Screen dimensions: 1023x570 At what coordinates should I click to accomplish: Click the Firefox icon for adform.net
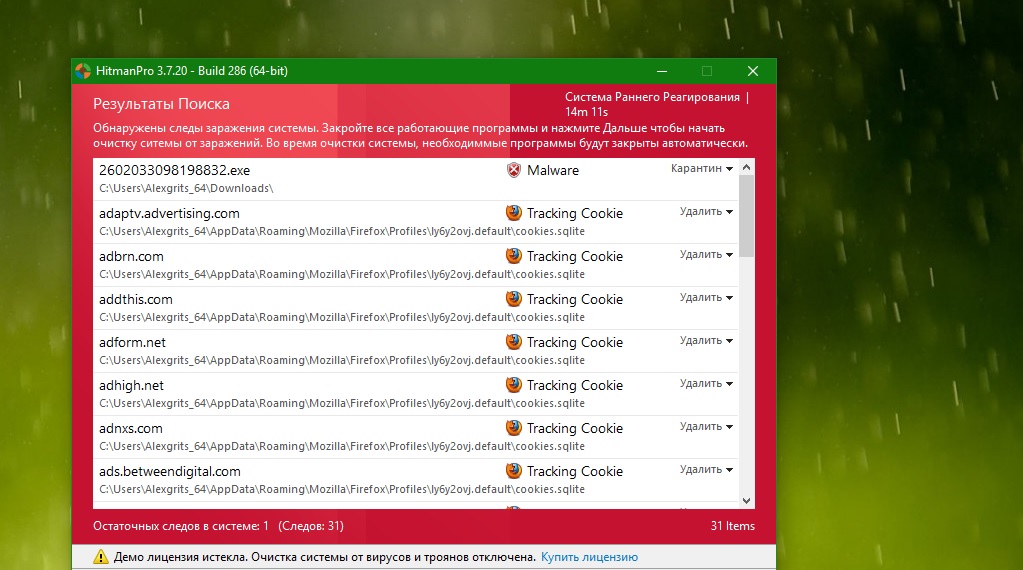tap(514, 342)
